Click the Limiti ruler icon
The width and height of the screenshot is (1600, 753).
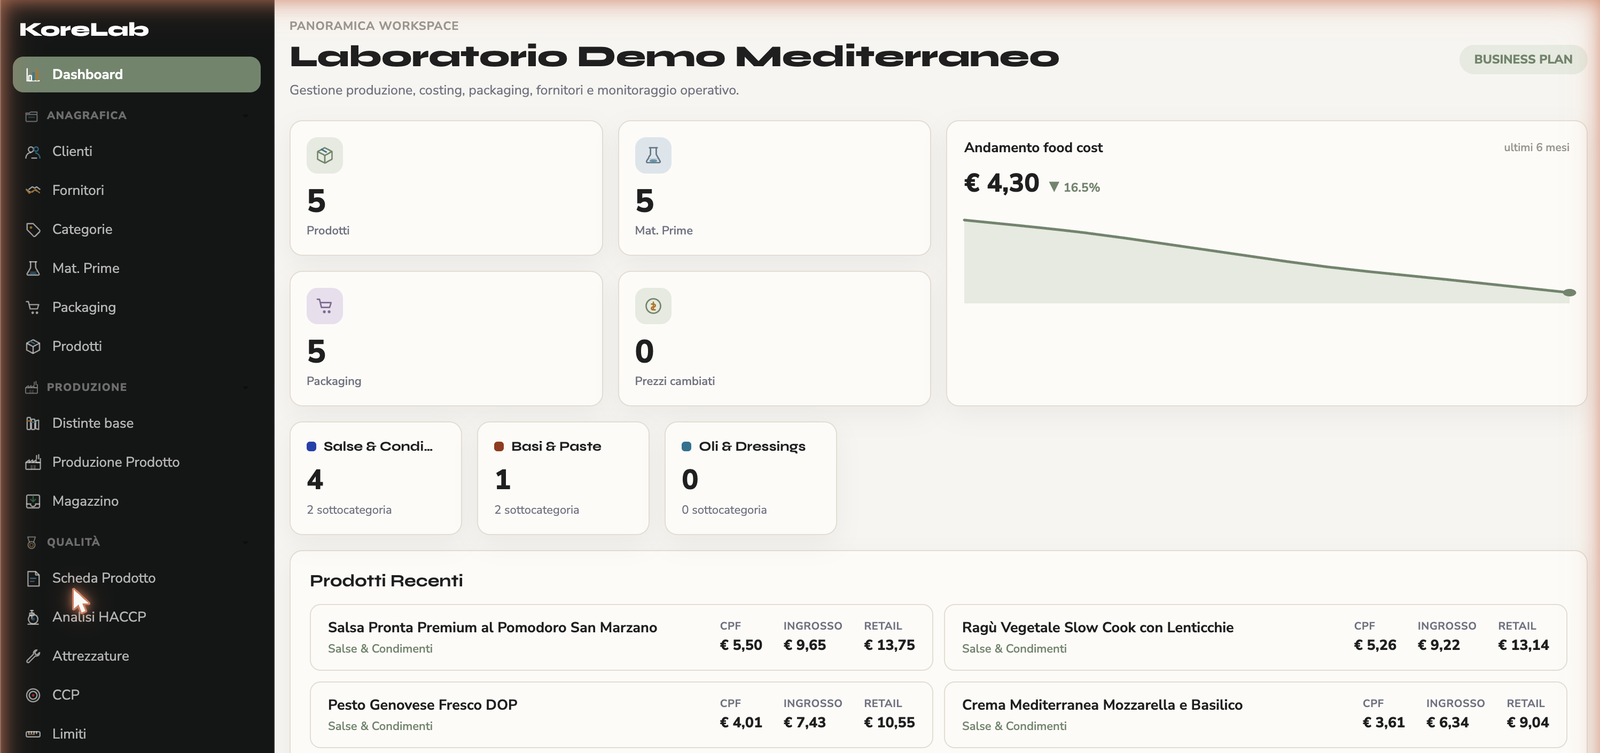tap(33, 734)
